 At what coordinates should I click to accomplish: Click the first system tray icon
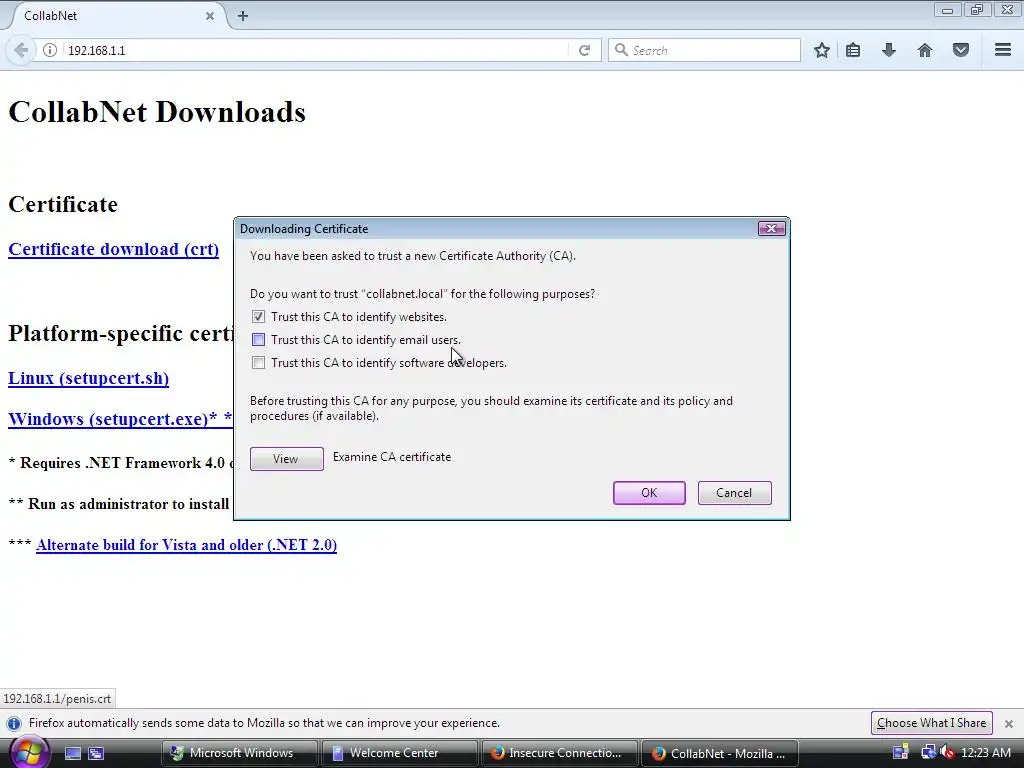(901, 753)
